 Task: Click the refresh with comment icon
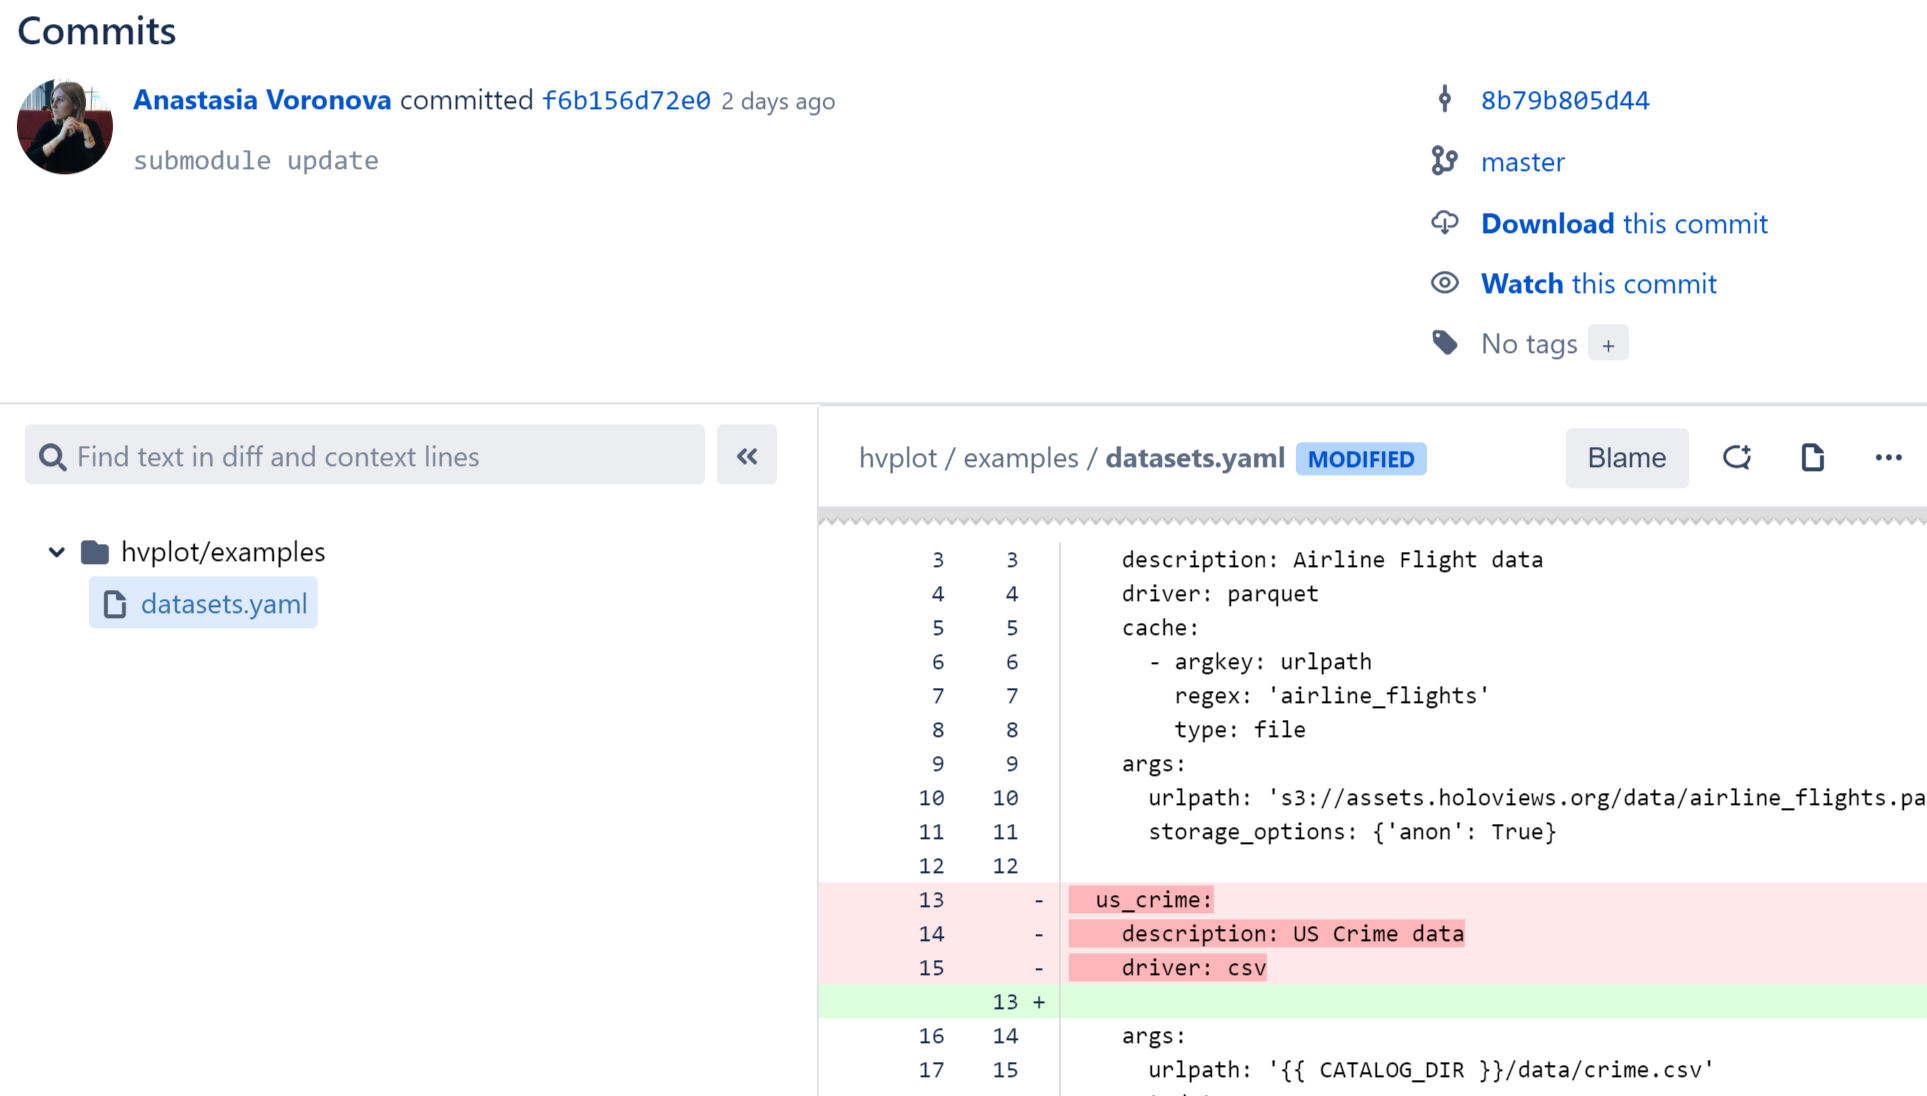(1737, 458)
